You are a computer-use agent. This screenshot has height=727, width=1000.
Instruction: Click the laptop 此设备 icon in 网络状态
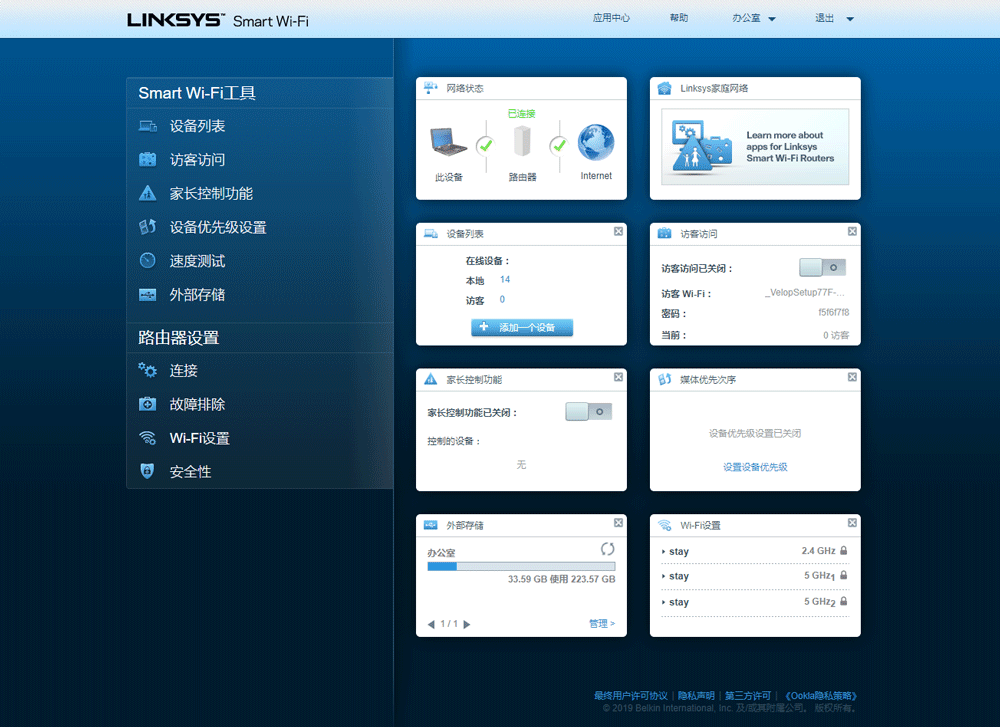(x=448, y=142)
